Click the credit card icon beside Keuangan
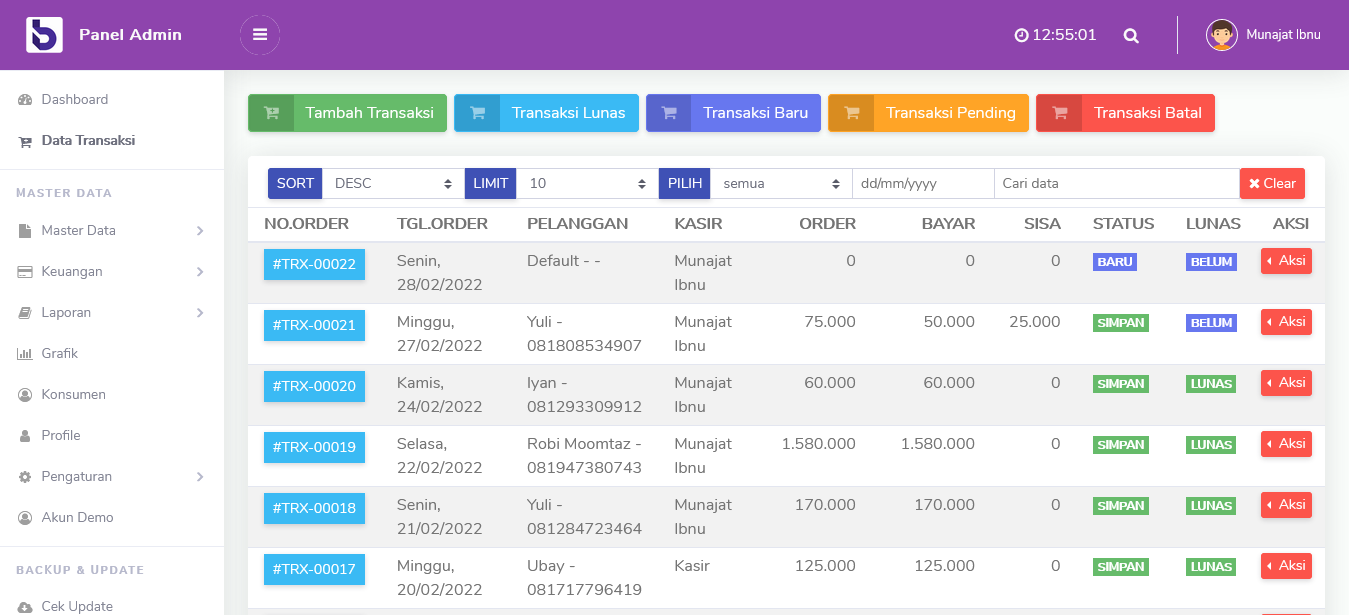The height and width of the screenshot is (615, 1349). click(25, 272)
